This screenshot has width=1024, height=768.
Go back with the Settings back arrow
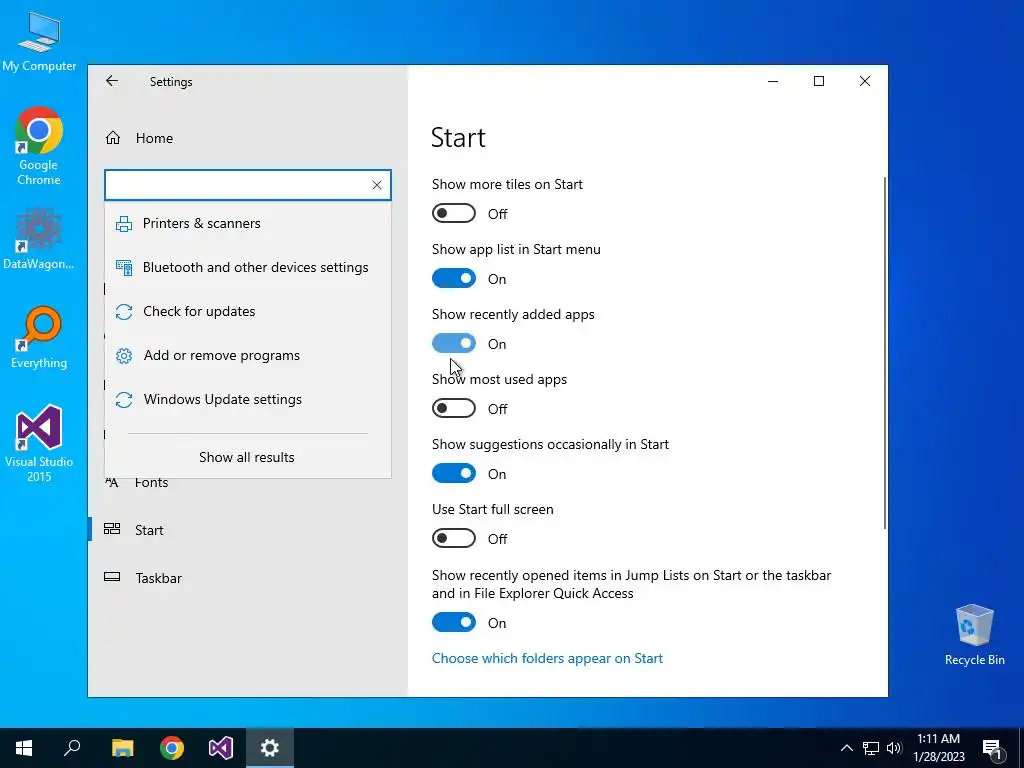point(112,81)
